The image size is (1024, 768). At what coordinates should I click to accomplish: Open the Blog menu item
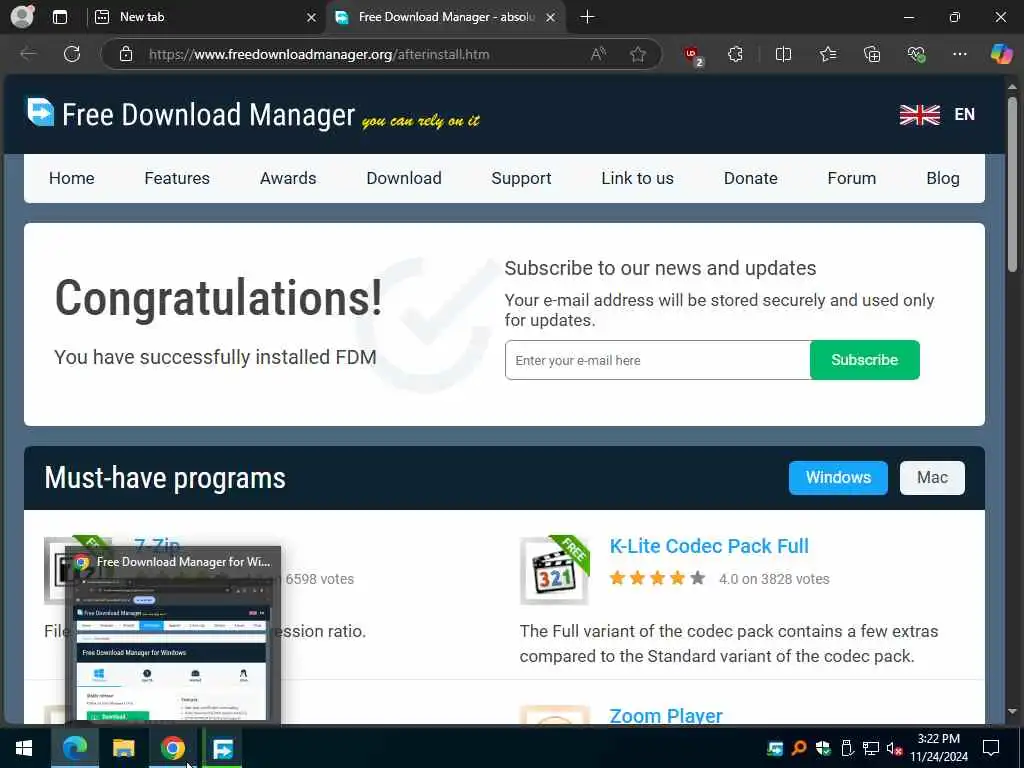click(943, 178)
